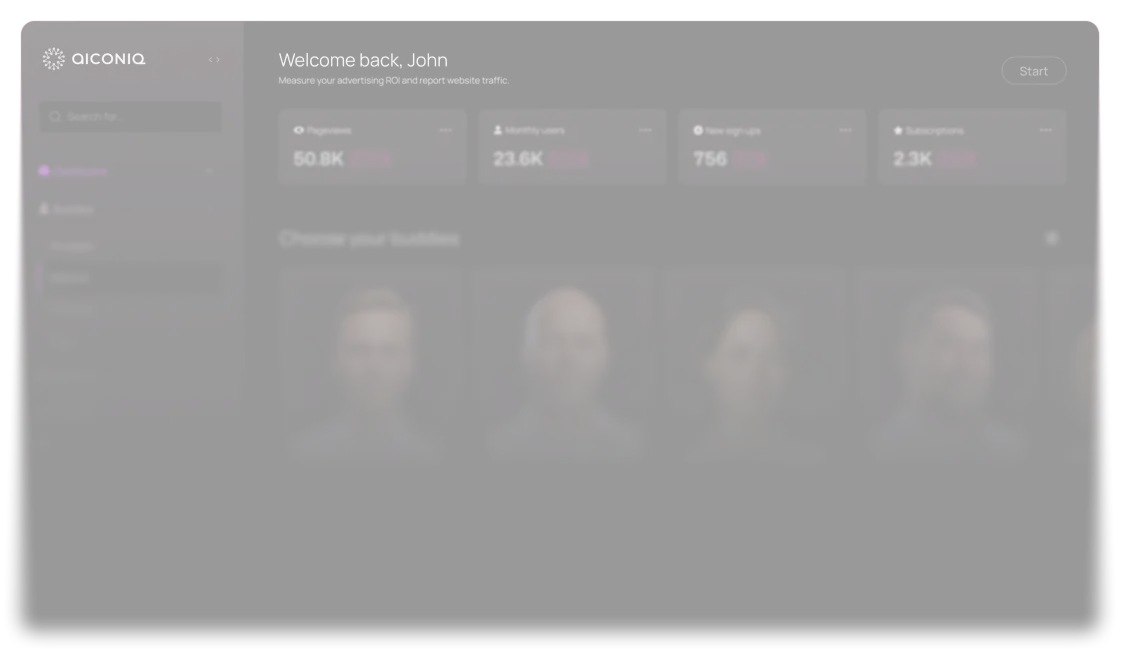Open the Pageviews card three-dot menu
1121x653 pixels.
pos(445,130)
